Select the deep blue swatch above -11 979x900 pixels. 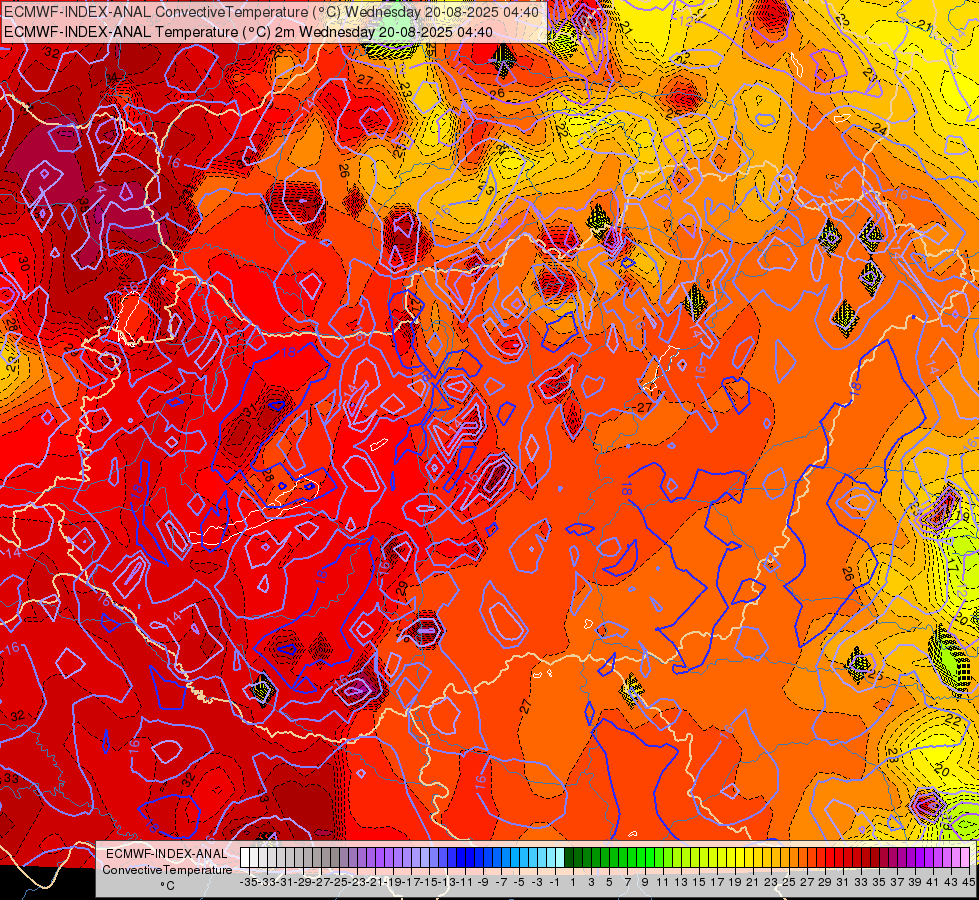[461, 858]
